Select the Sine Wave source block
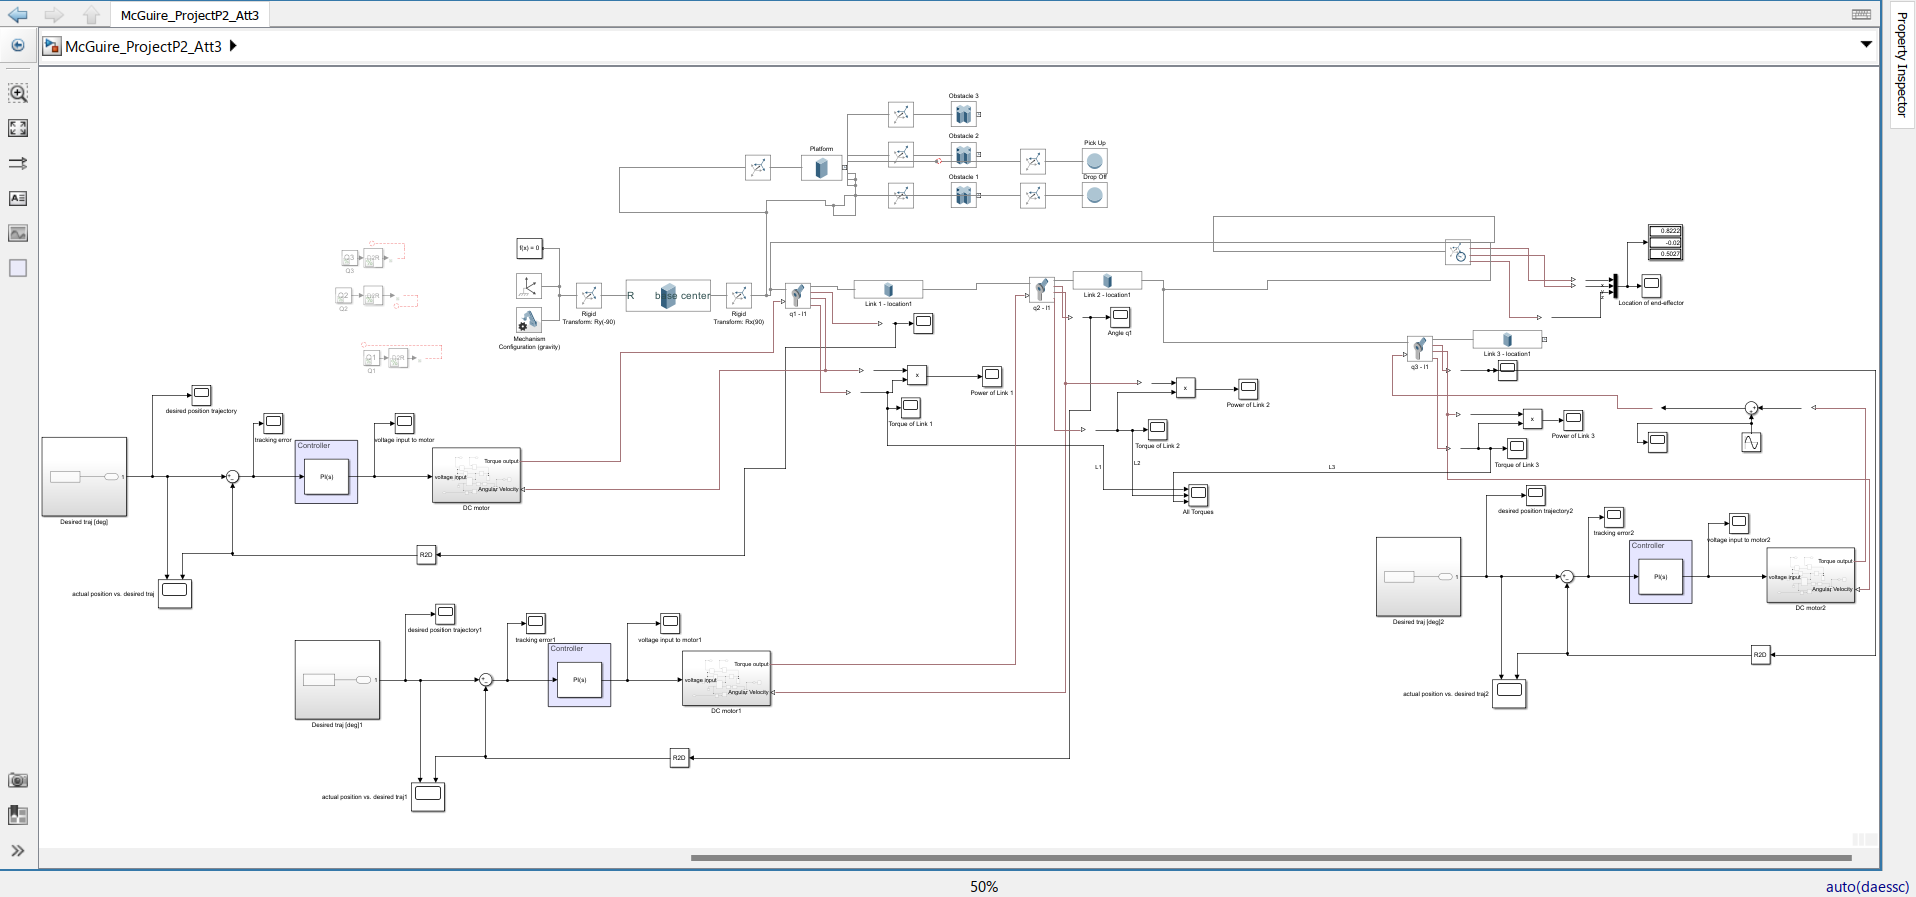This screenshot has width=1916, height=897. coord(1751,442)
